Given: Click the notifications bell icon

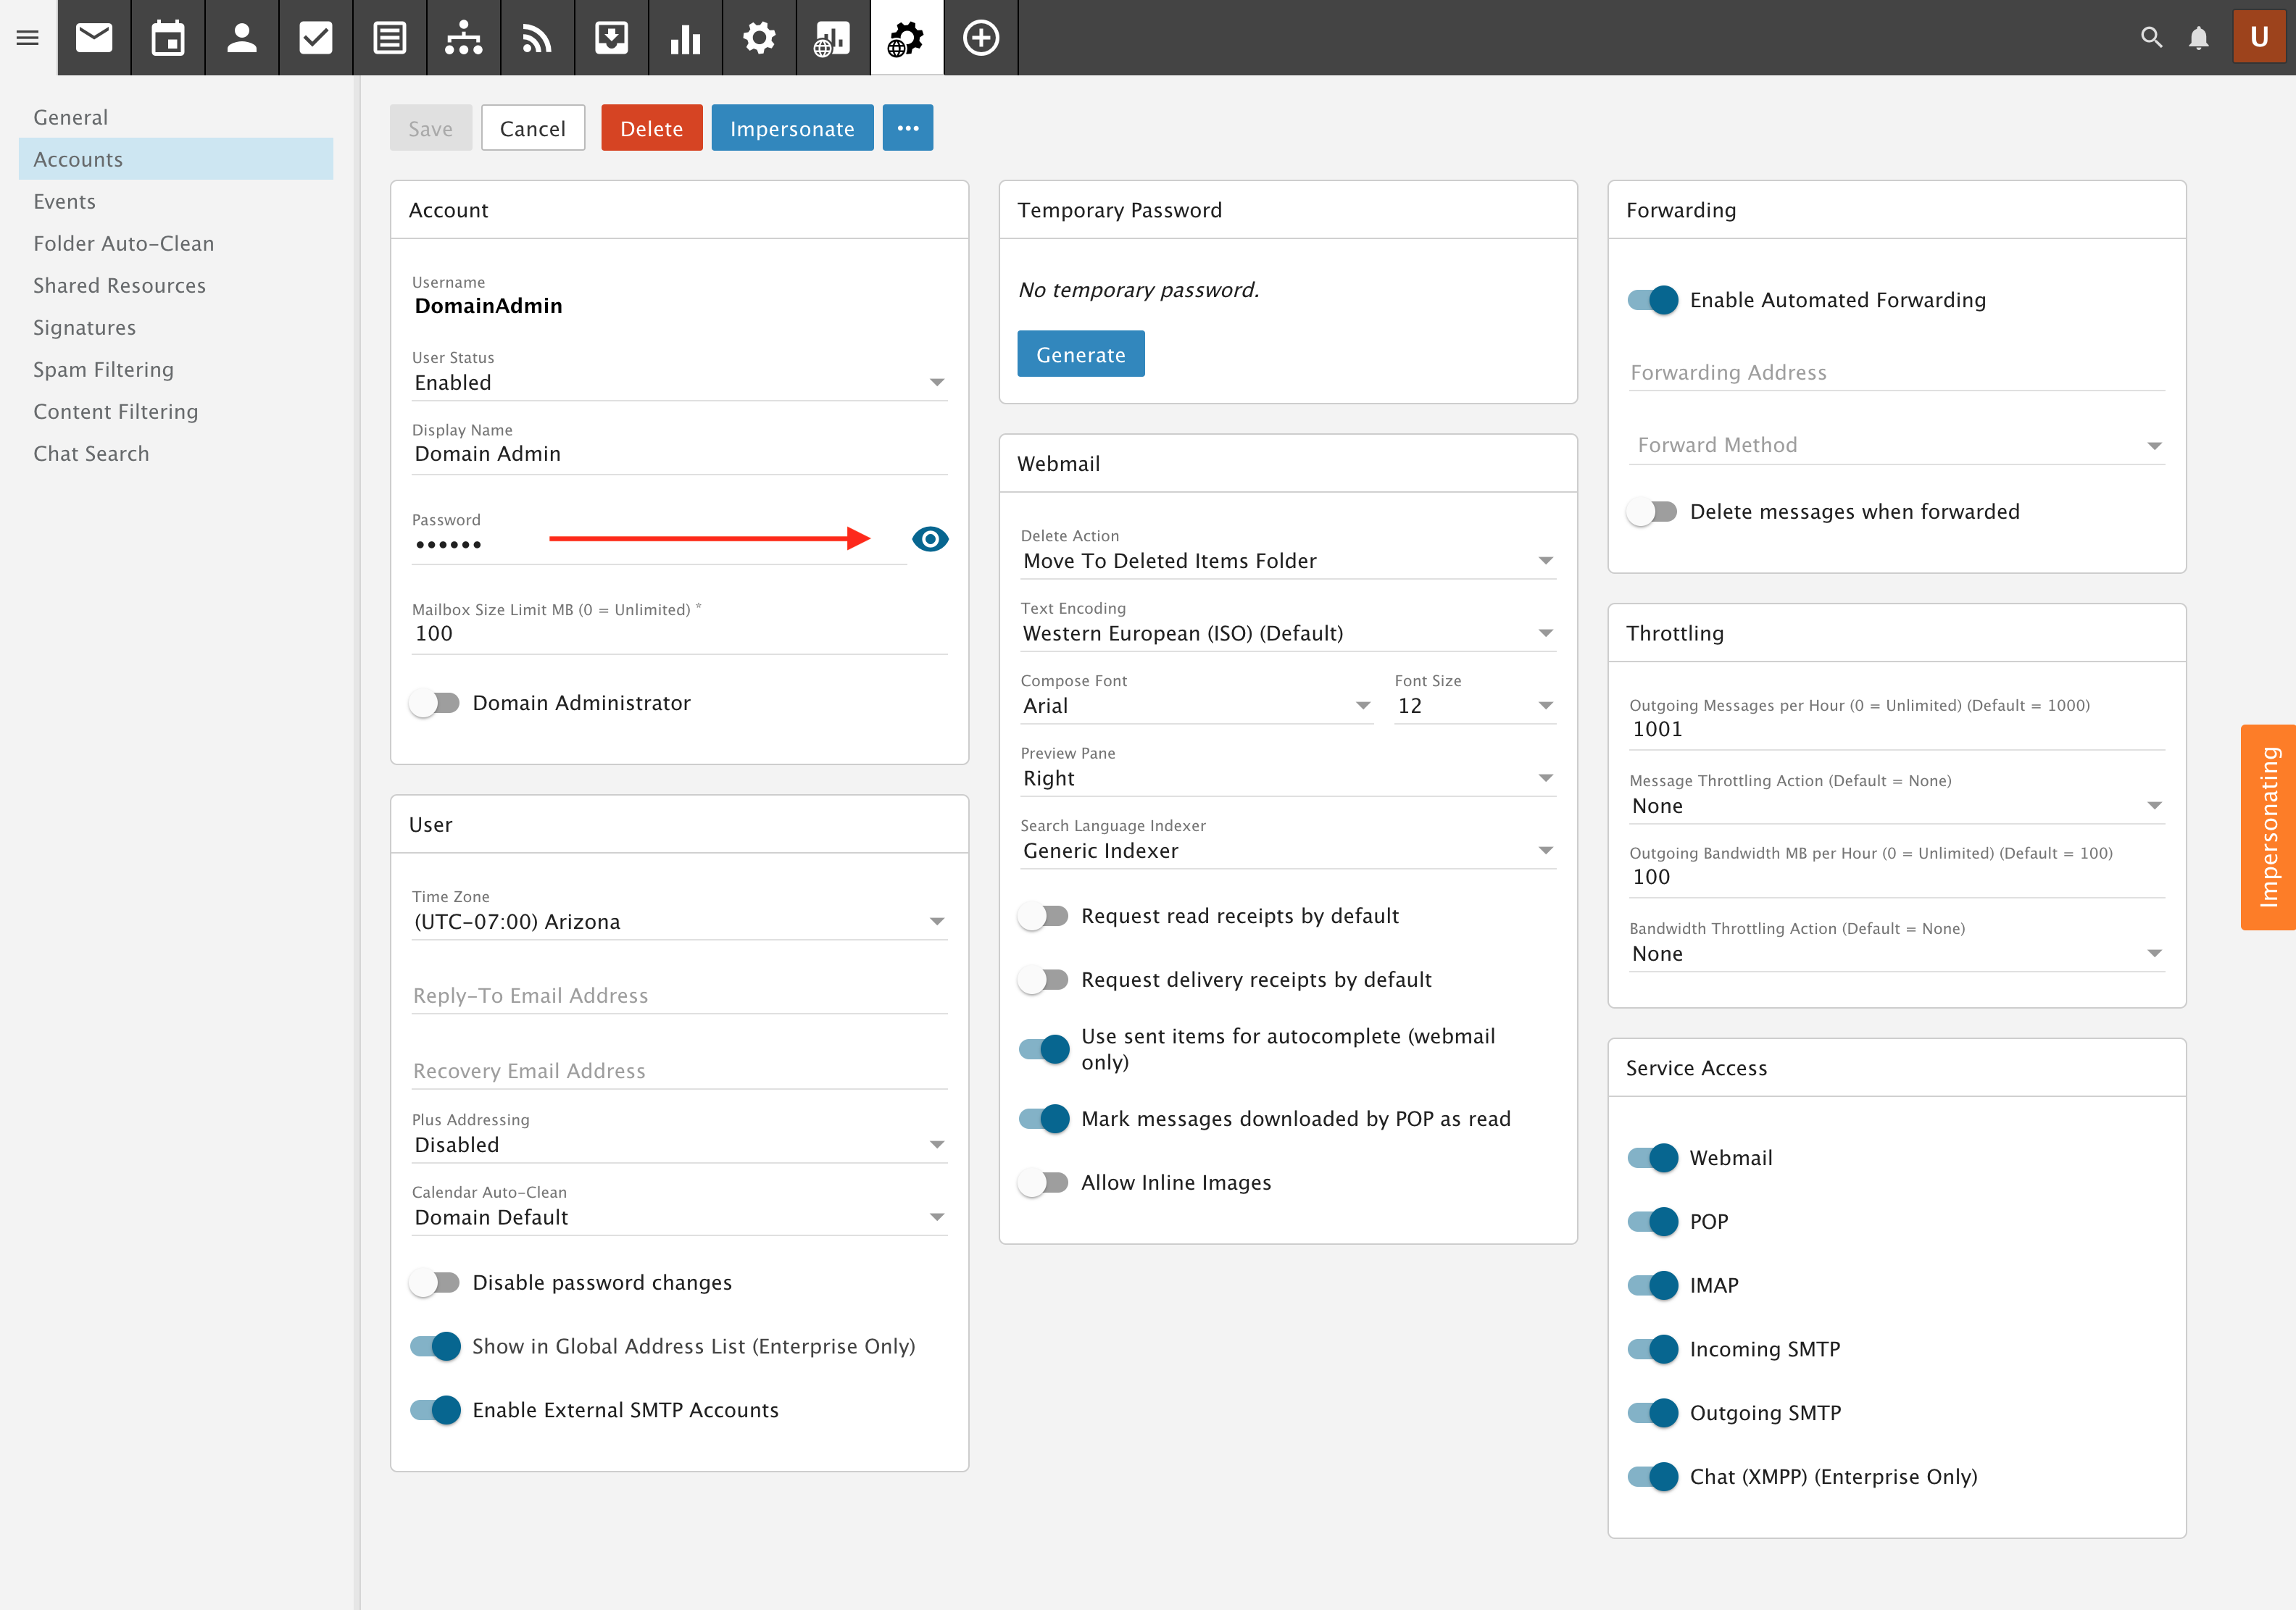Looking at the screenshot, I should pos(2198,38).
